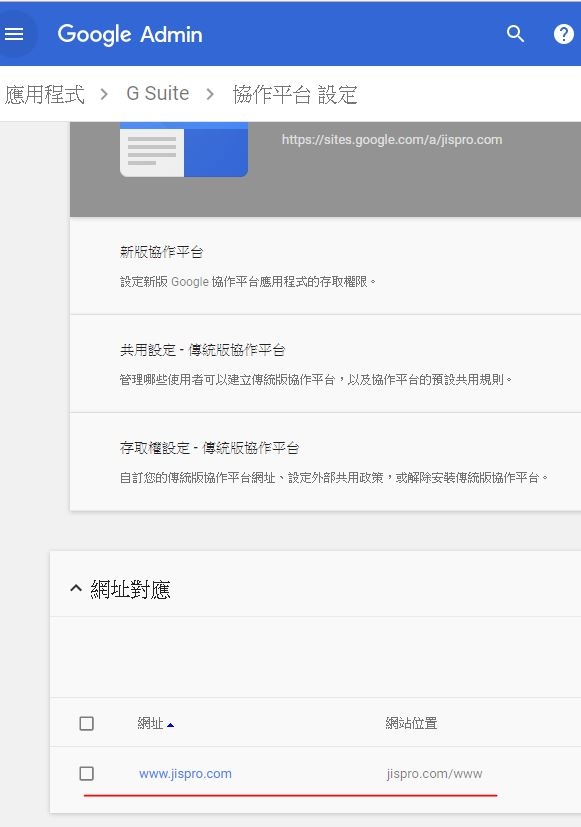Tick the www.jispro.com row checkbox
581x827 pixels.
[86, 773]
